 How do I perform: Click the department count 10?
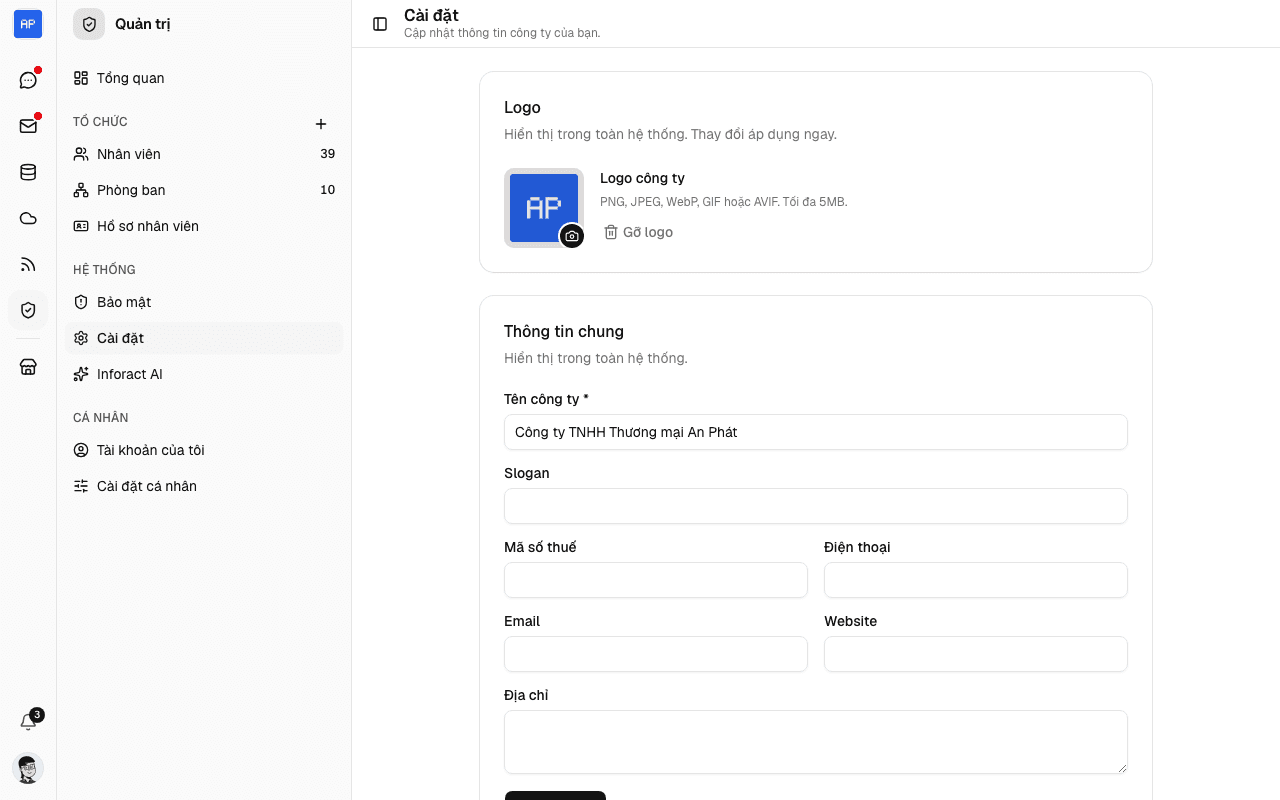pyautogui.click(x=327, y=190)
